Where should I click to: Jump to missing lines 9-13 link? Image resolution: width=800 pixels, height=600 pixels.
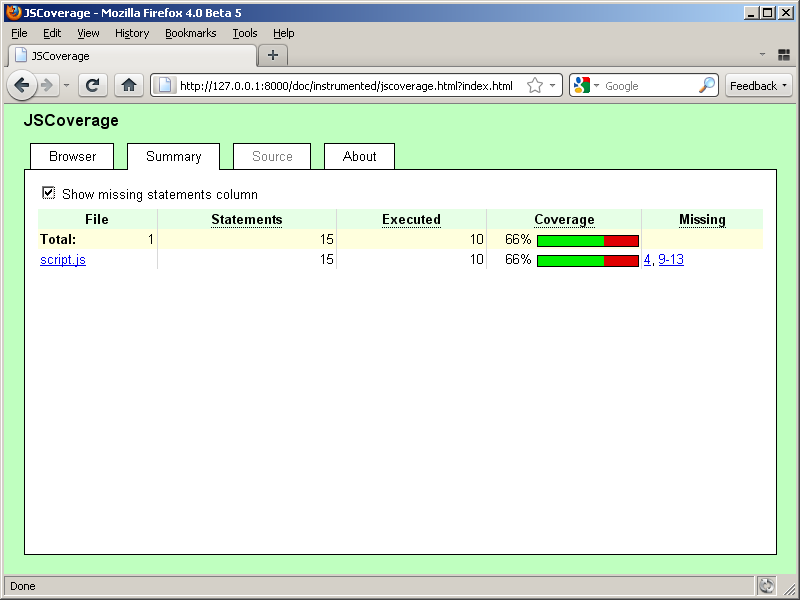(671, 259)
